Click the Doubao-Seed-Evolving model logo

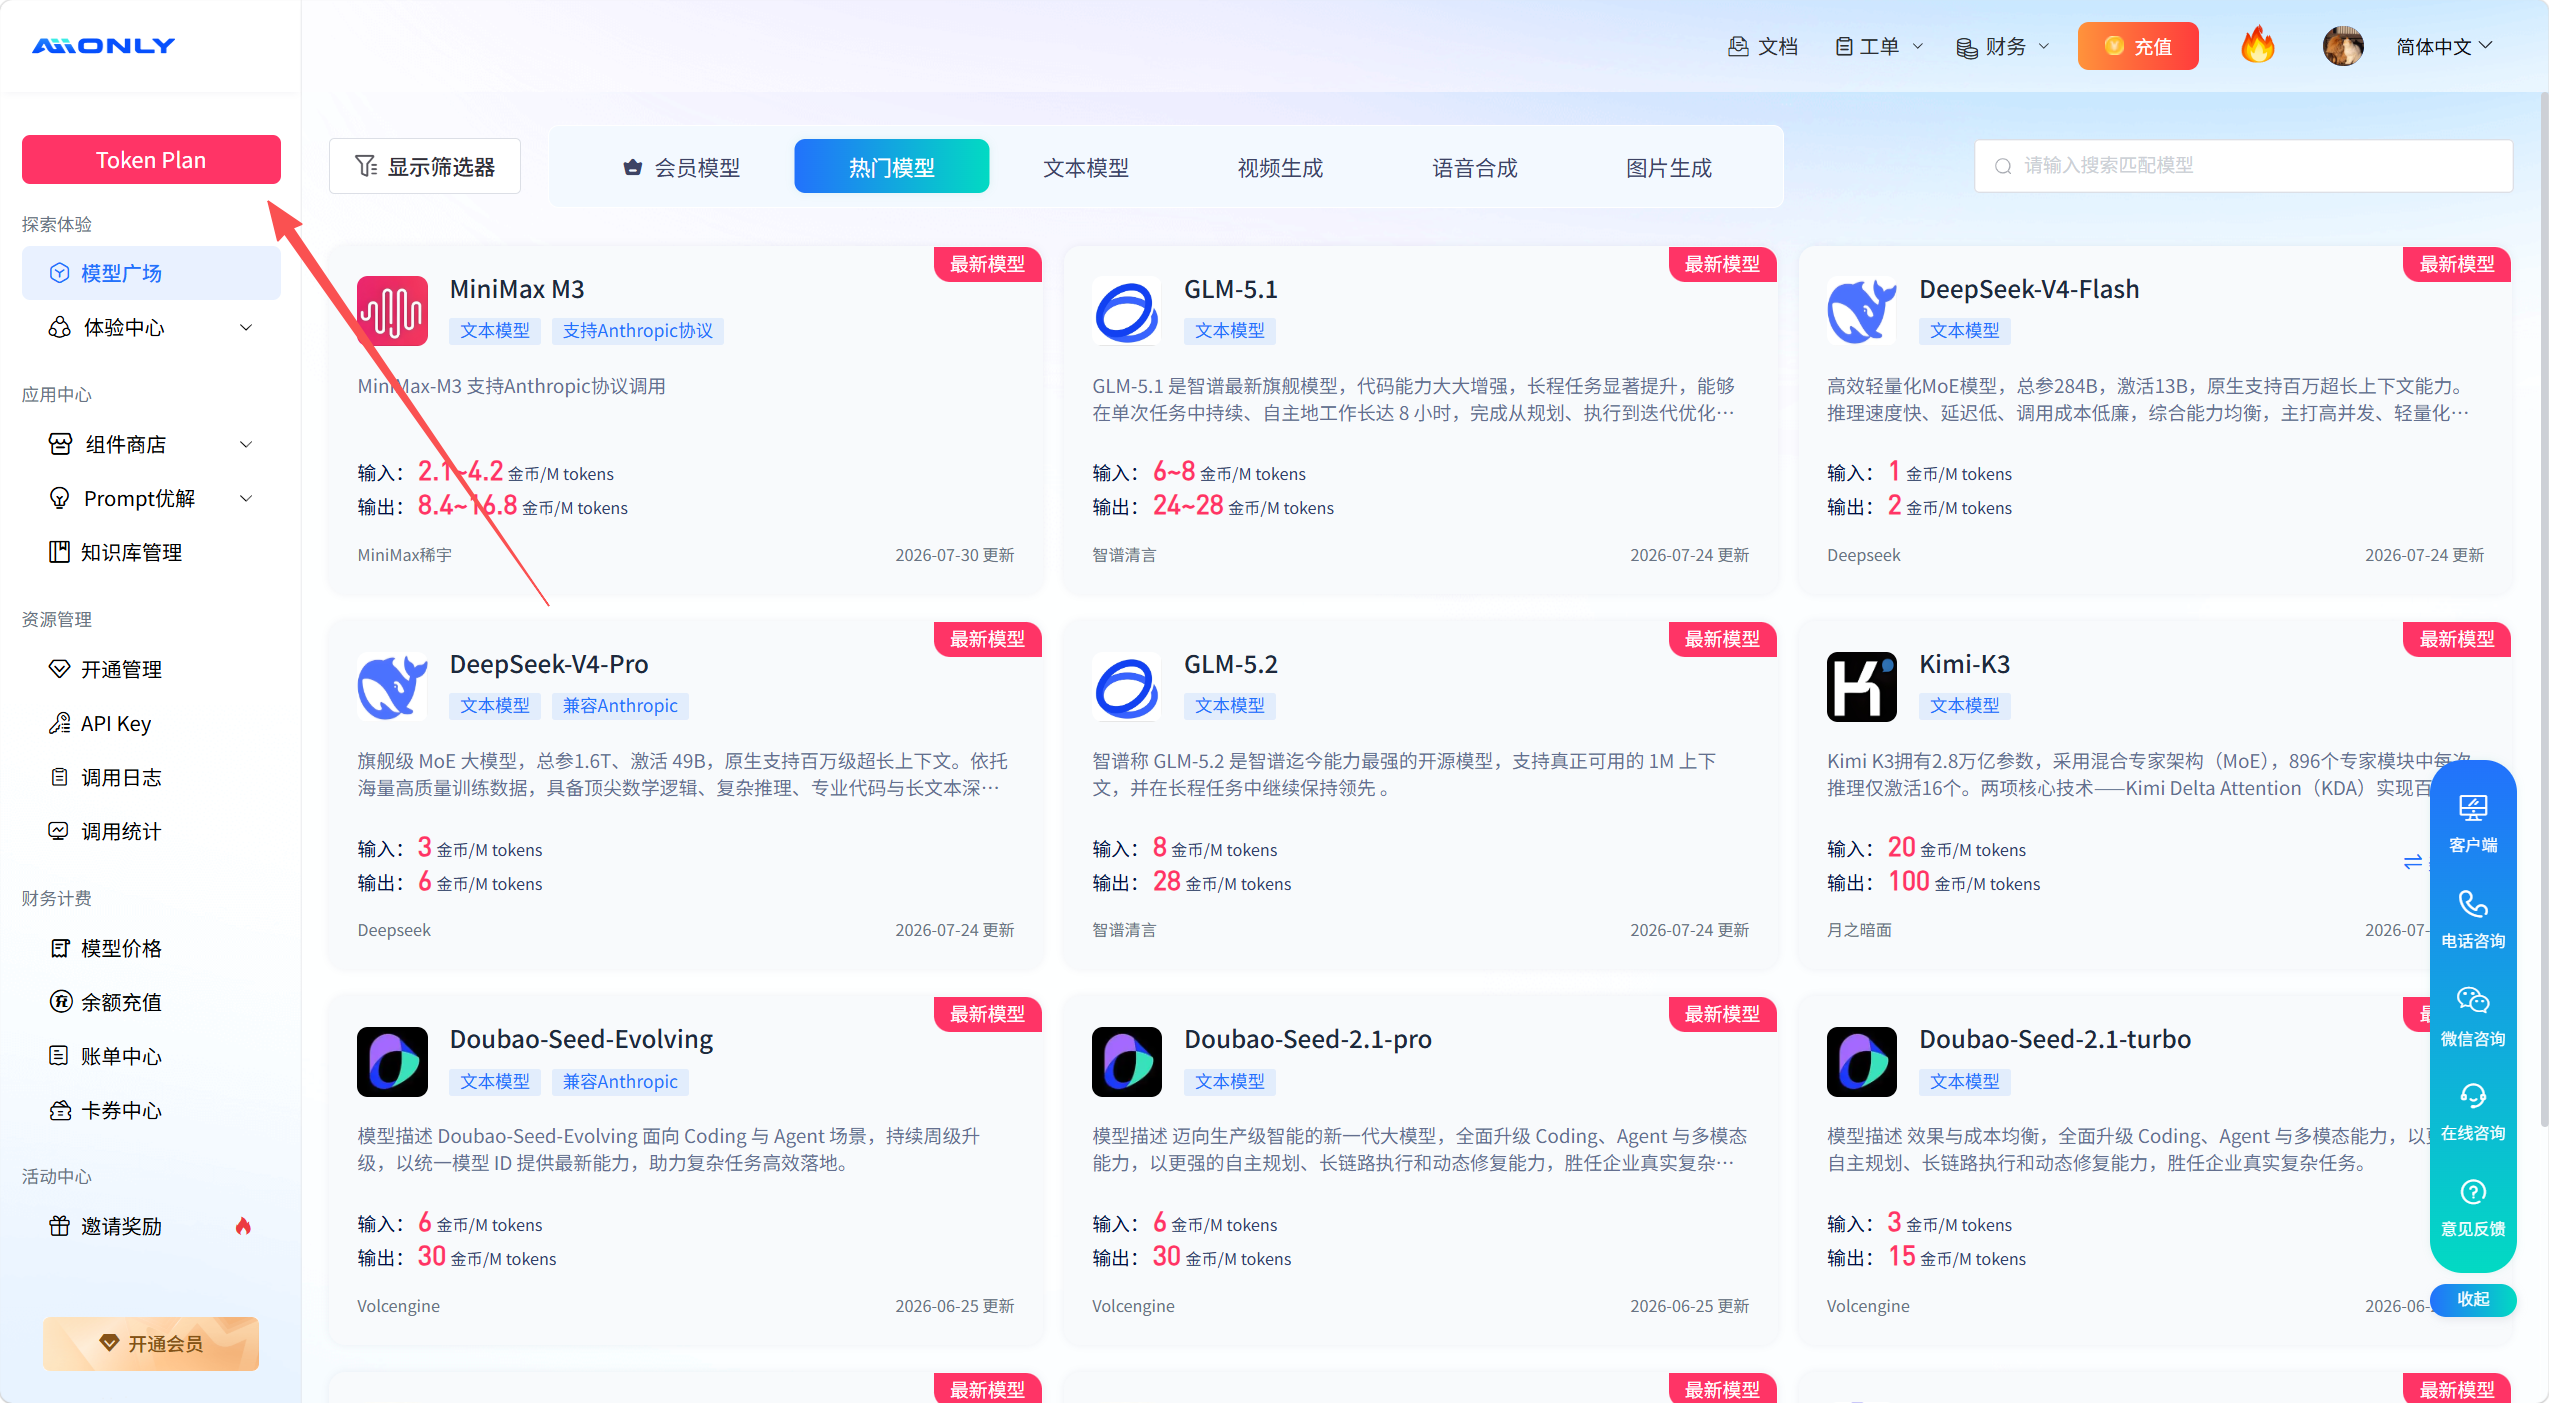click(392, 1062)
